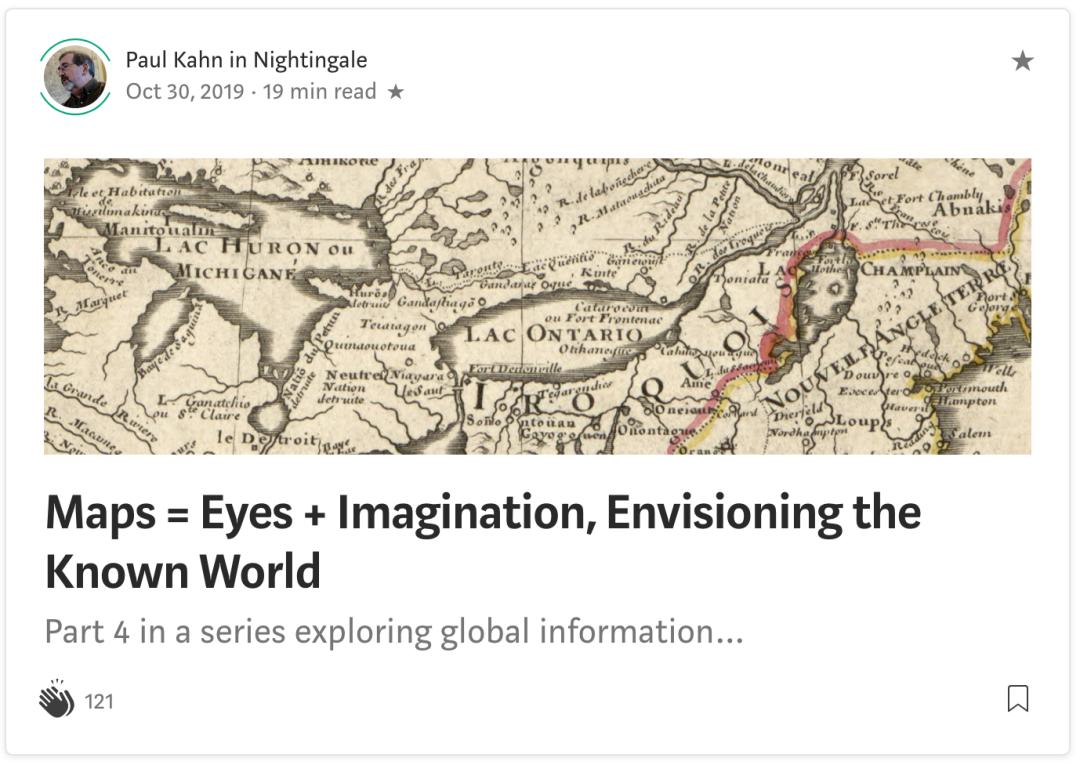View the 121 claps count
Viewport: 1080px width, 765px height.
pos(98,702)
